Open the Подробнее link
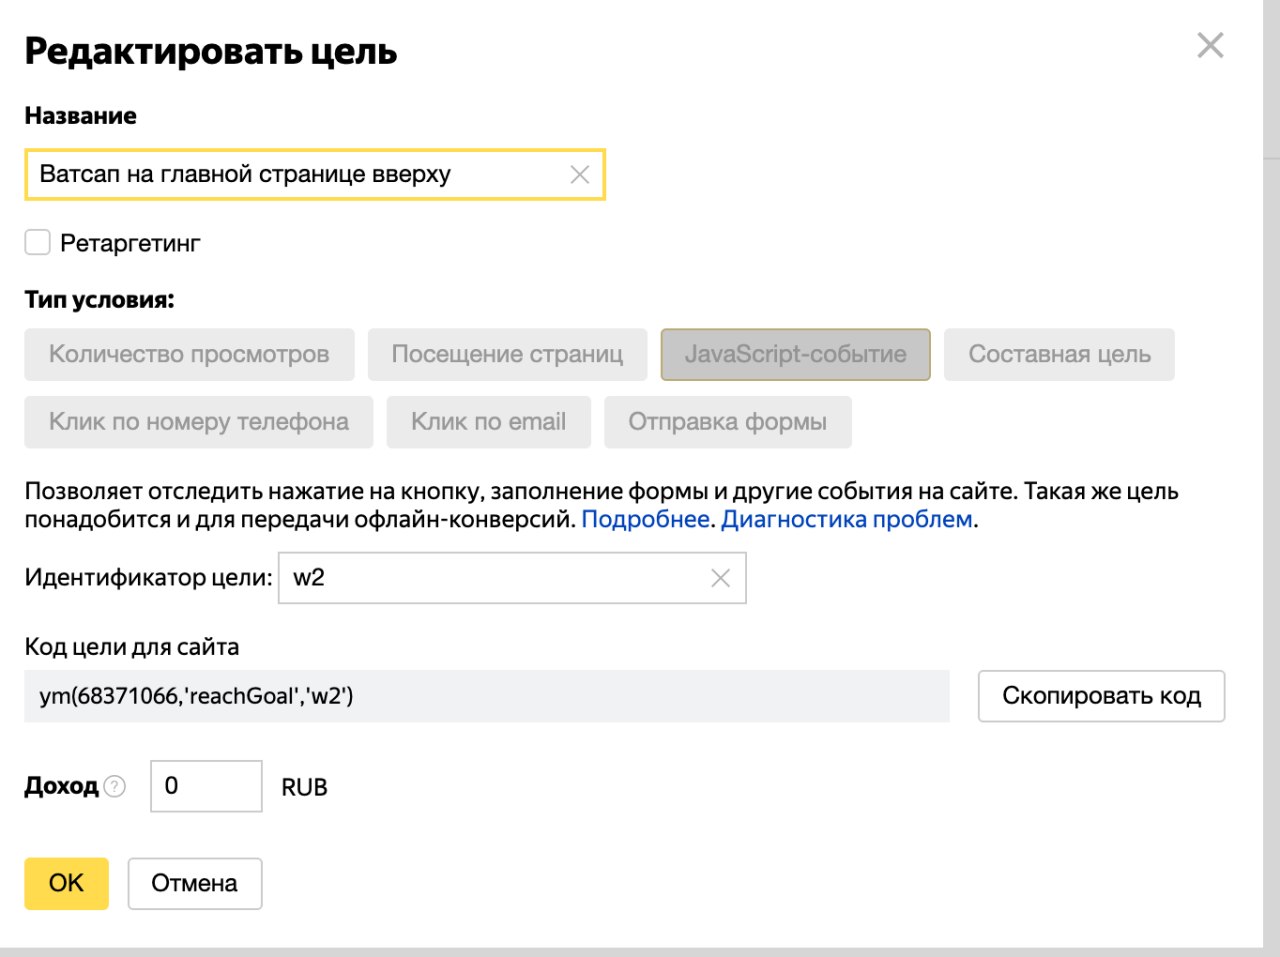Screen dimensions: 1280x957 (645, 519)
